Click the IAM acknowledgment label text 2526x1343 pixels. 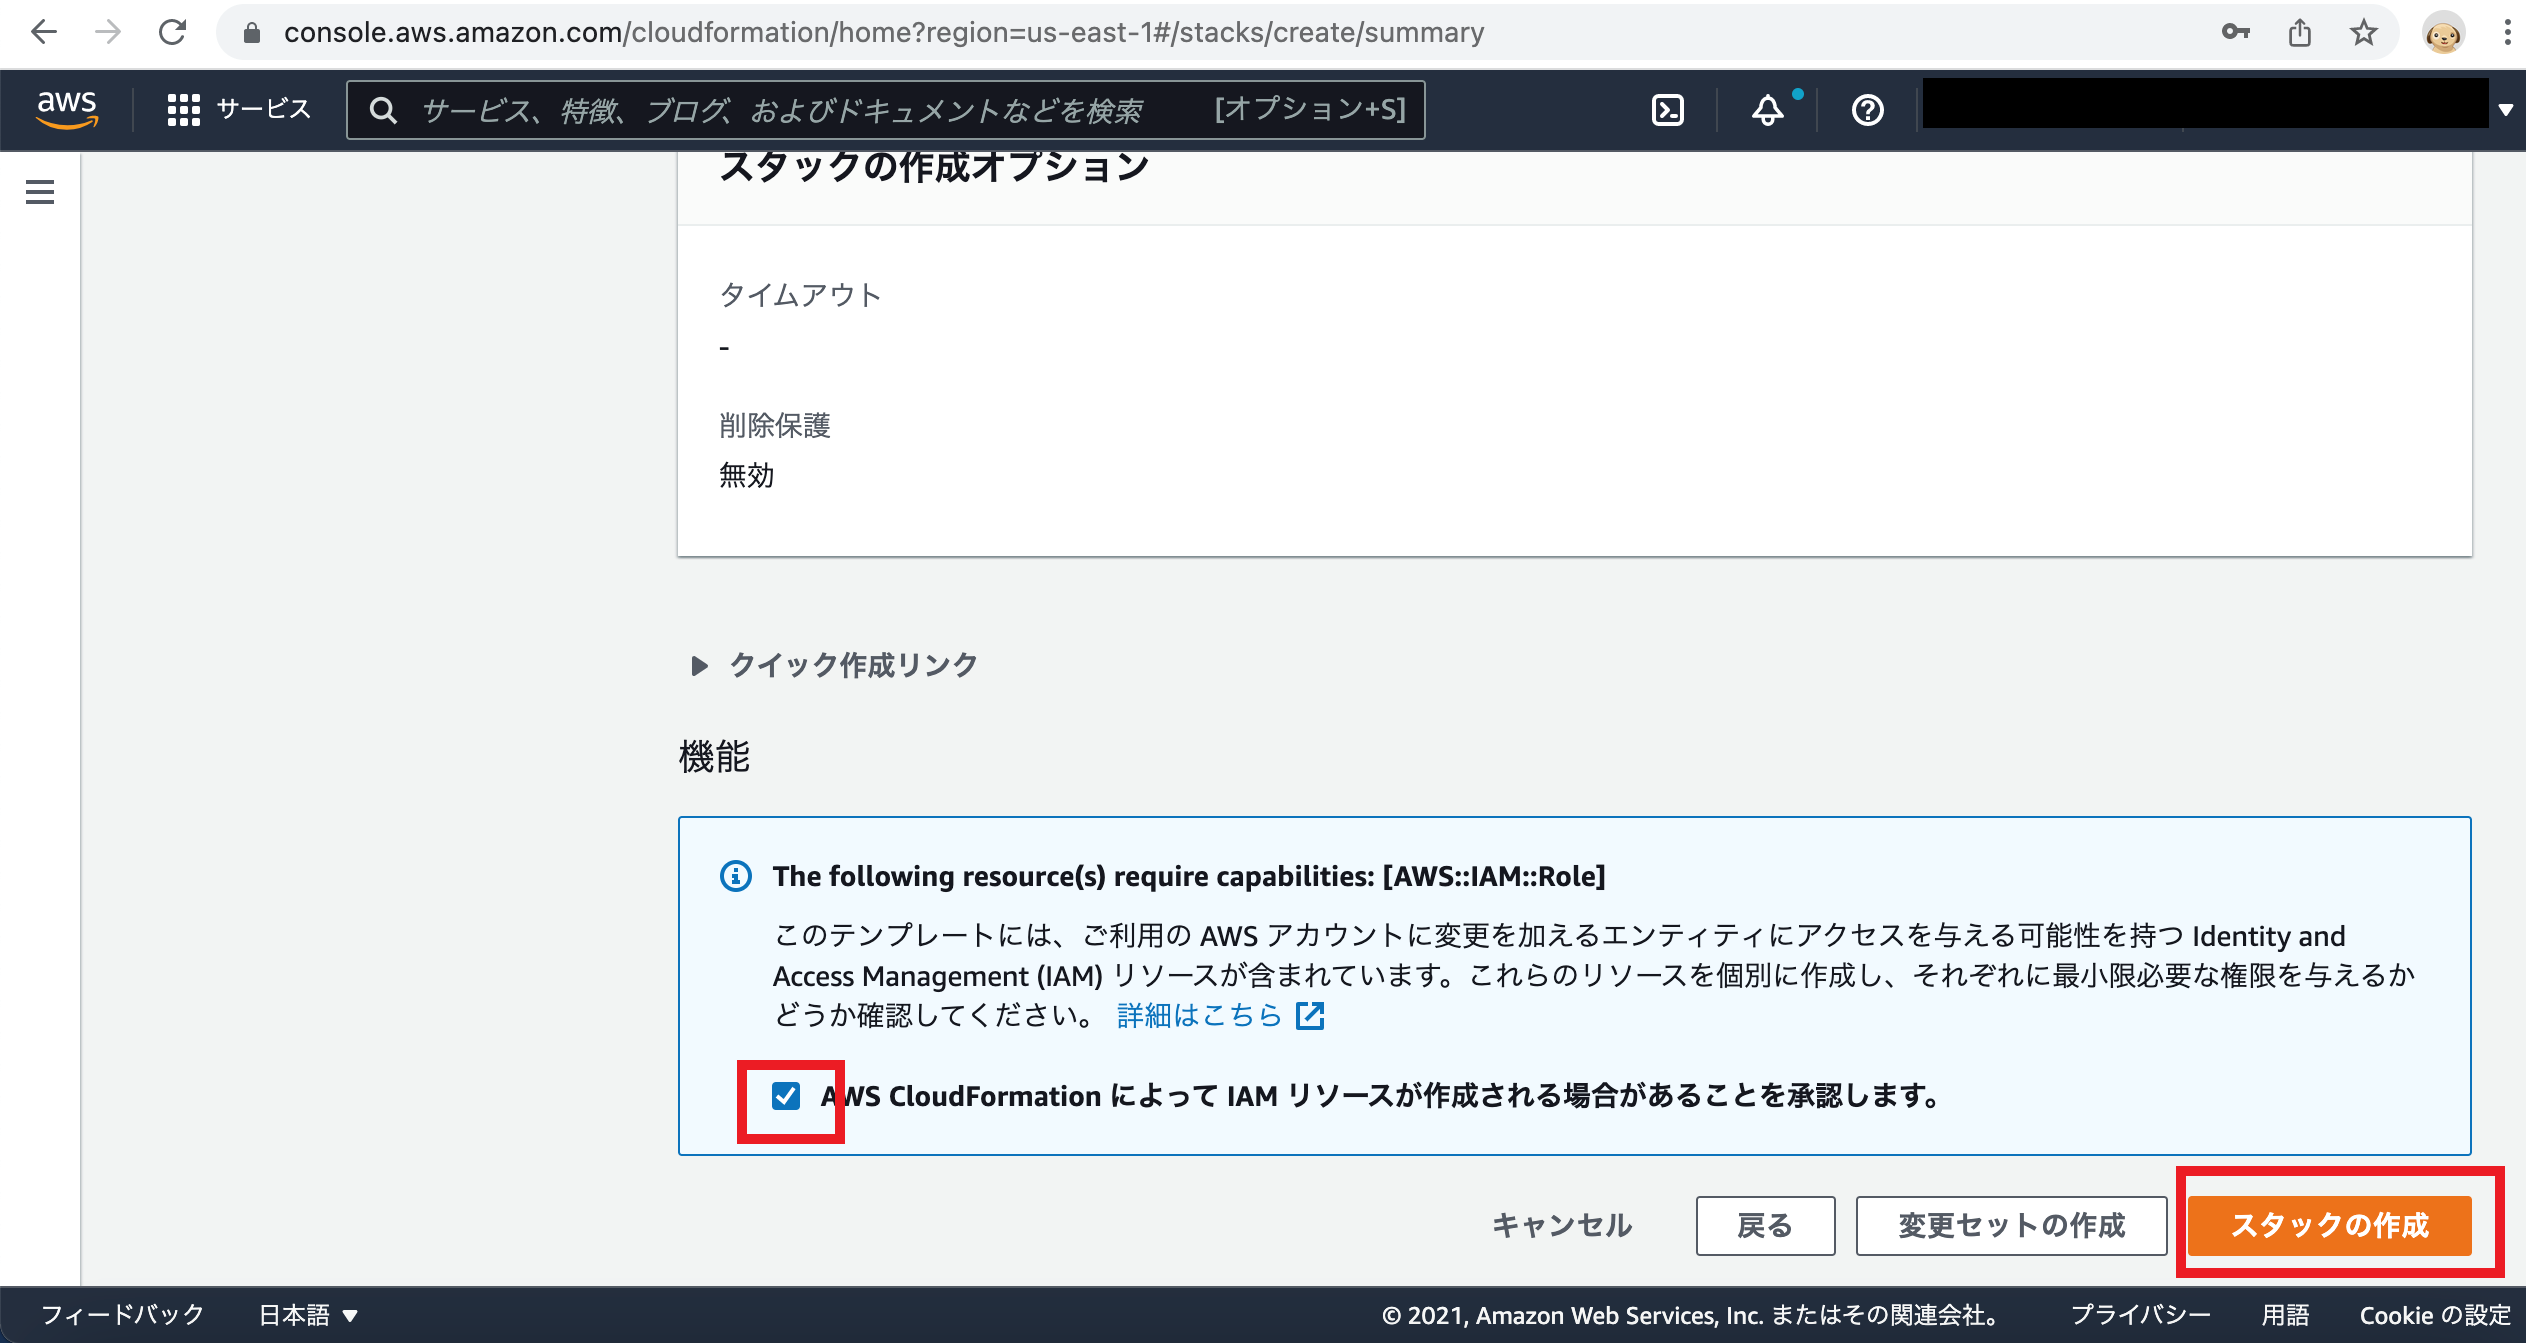[1381, 1096]
